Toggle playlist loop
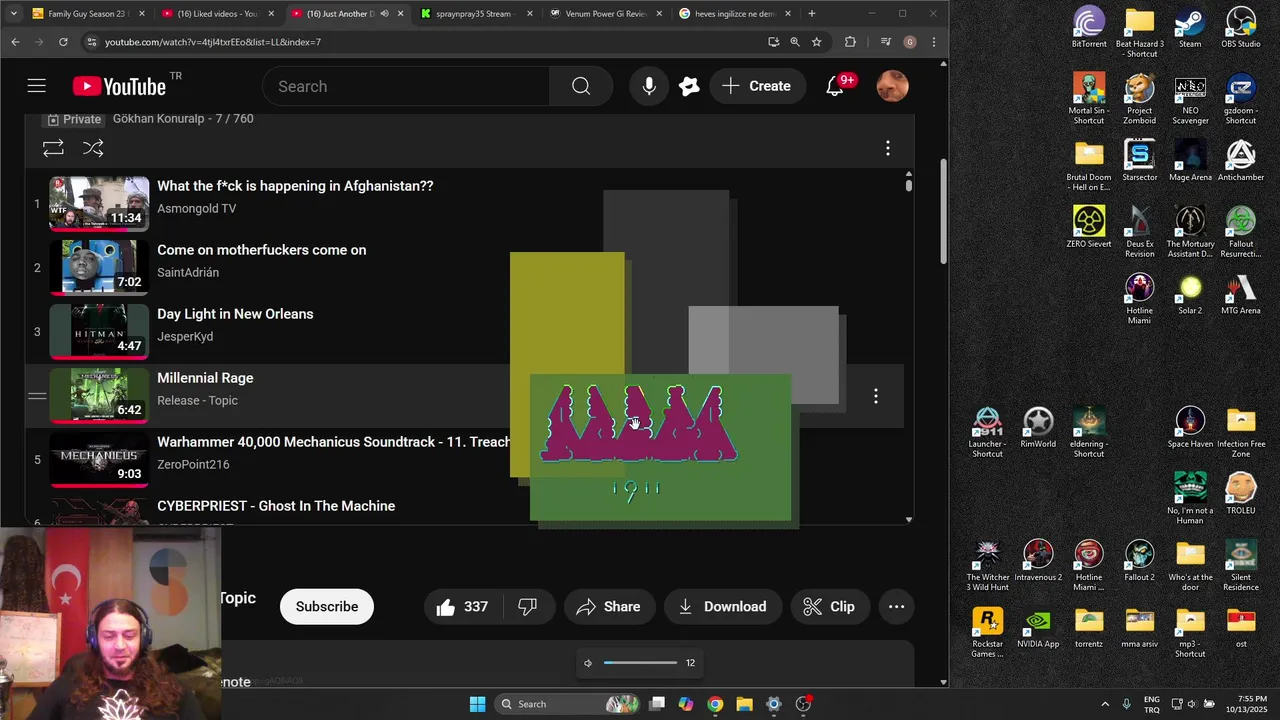Viewport: 1280px width, 720px height. [53, 148]
